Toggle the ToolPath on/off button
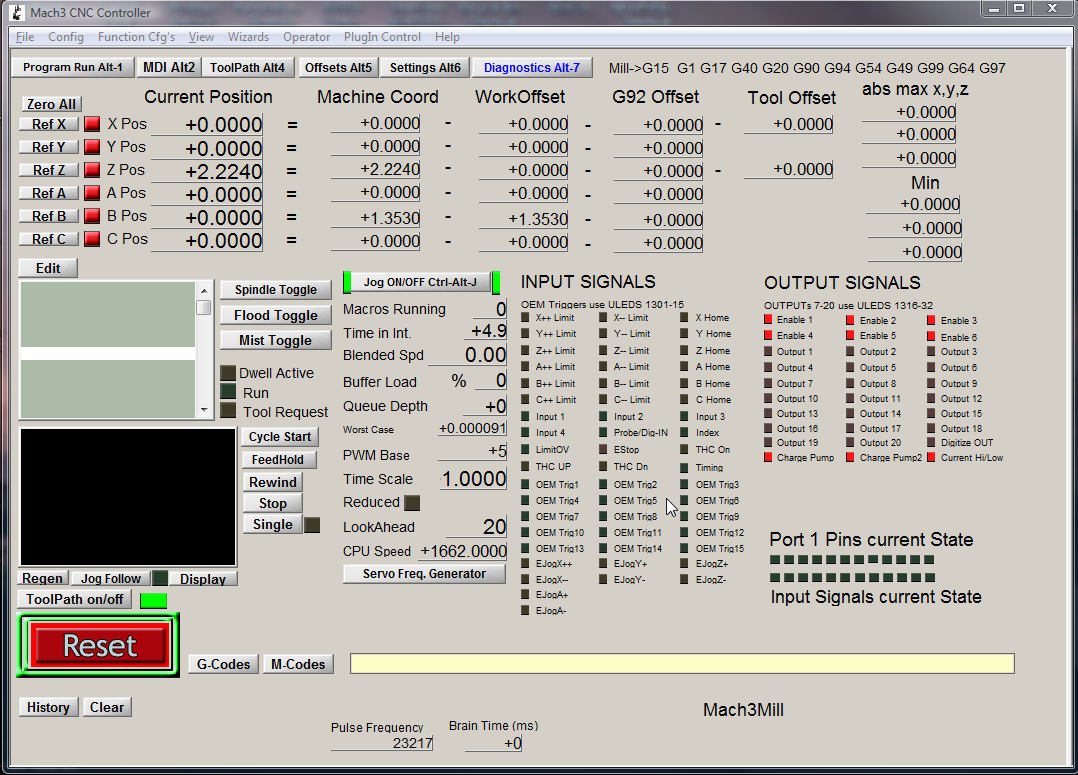 pyautogui.click(x=74, y=599)
